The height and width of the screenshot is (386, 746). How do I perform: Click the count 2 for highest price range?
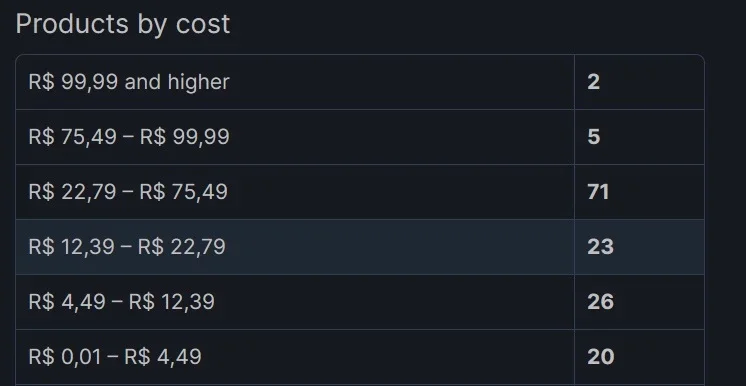[x=593, y=82]
